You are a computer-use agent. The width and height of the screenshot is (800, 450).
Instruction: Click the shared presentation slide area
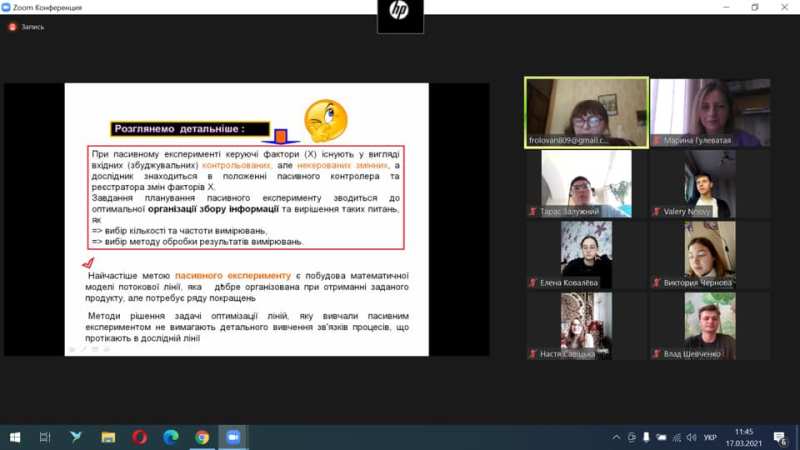246,220
